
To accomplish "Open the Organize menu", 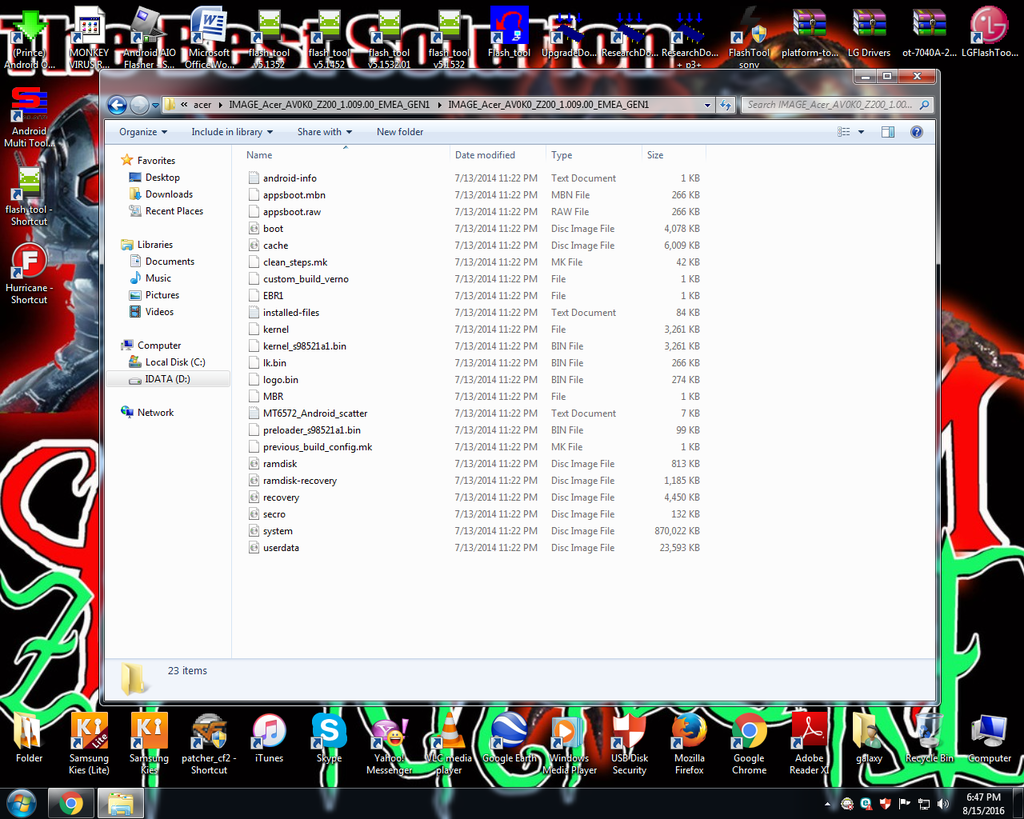I will [142, 131].
